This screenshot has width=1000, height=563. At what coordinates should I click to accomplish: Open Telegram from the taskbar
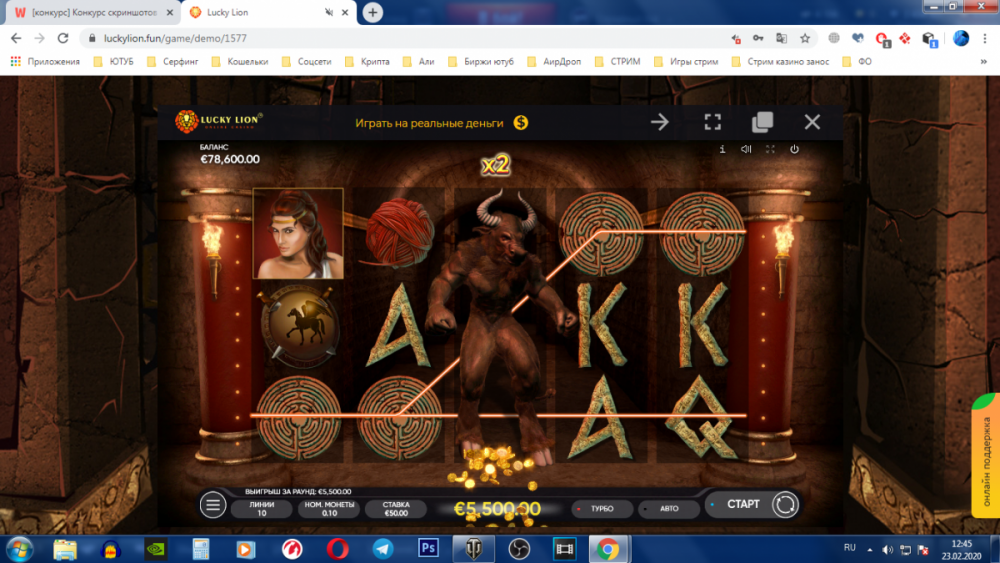(x=382, y=548)
